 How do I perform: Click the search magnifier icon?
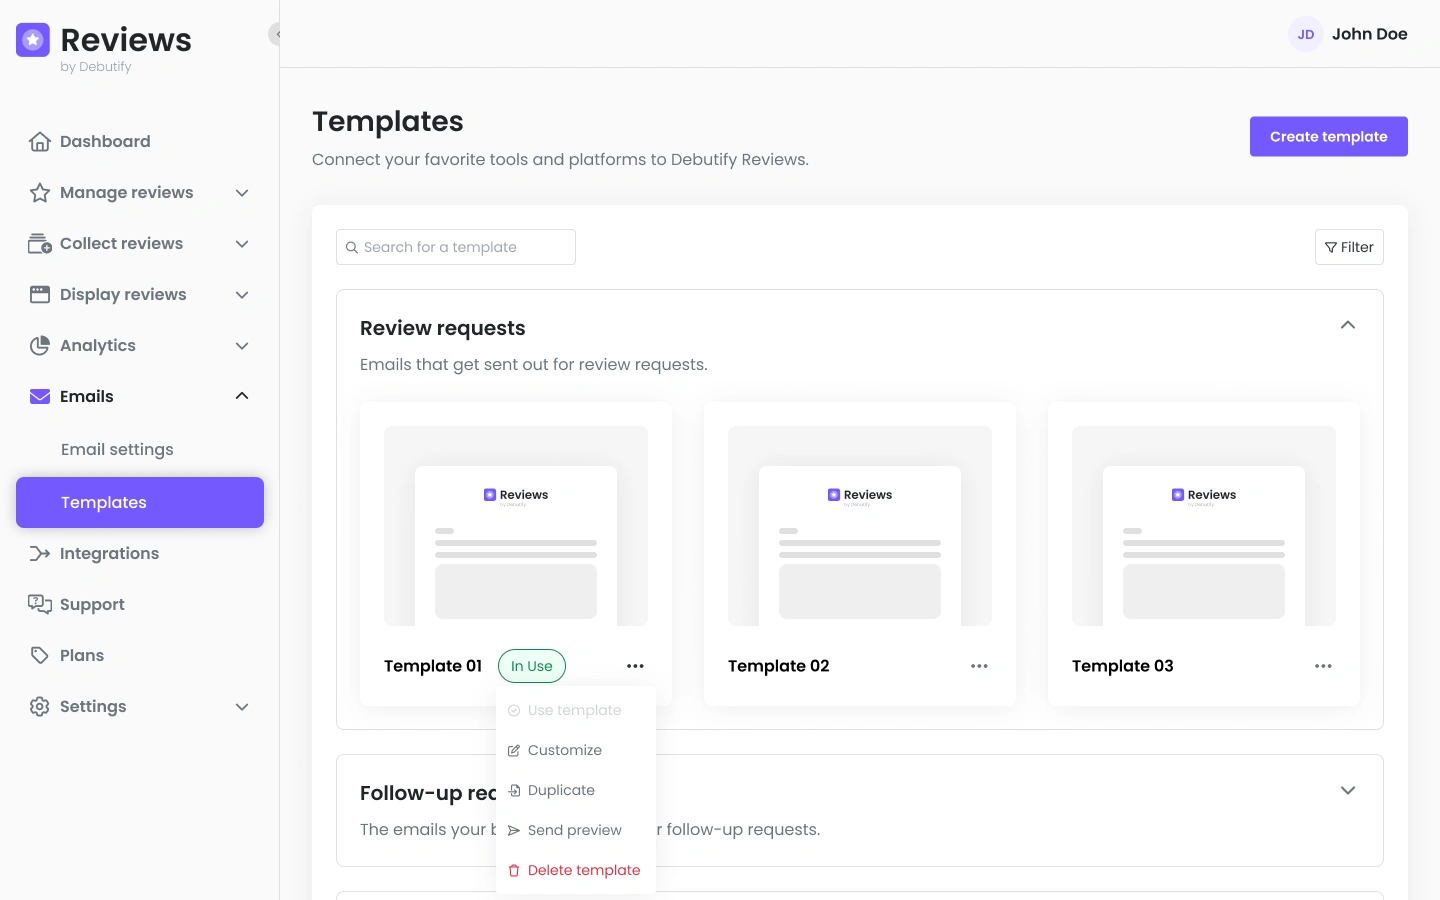[352, 248]
